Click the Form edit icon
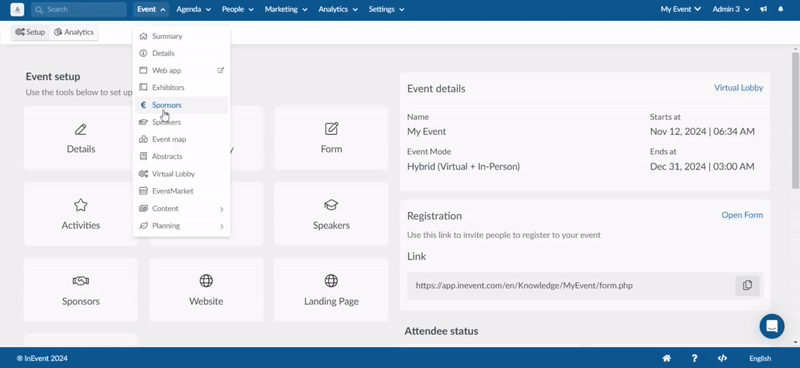Image resolution: width=800 pixels, height=368 pixels. [x=331, y=129]
